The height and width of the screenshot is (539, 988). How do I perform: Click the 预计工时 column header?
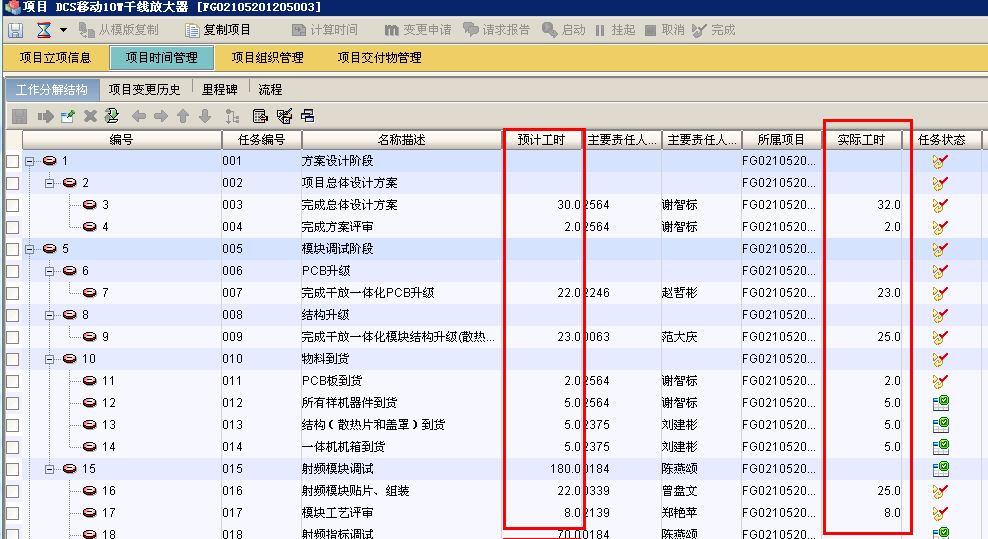tap(541, 140)
